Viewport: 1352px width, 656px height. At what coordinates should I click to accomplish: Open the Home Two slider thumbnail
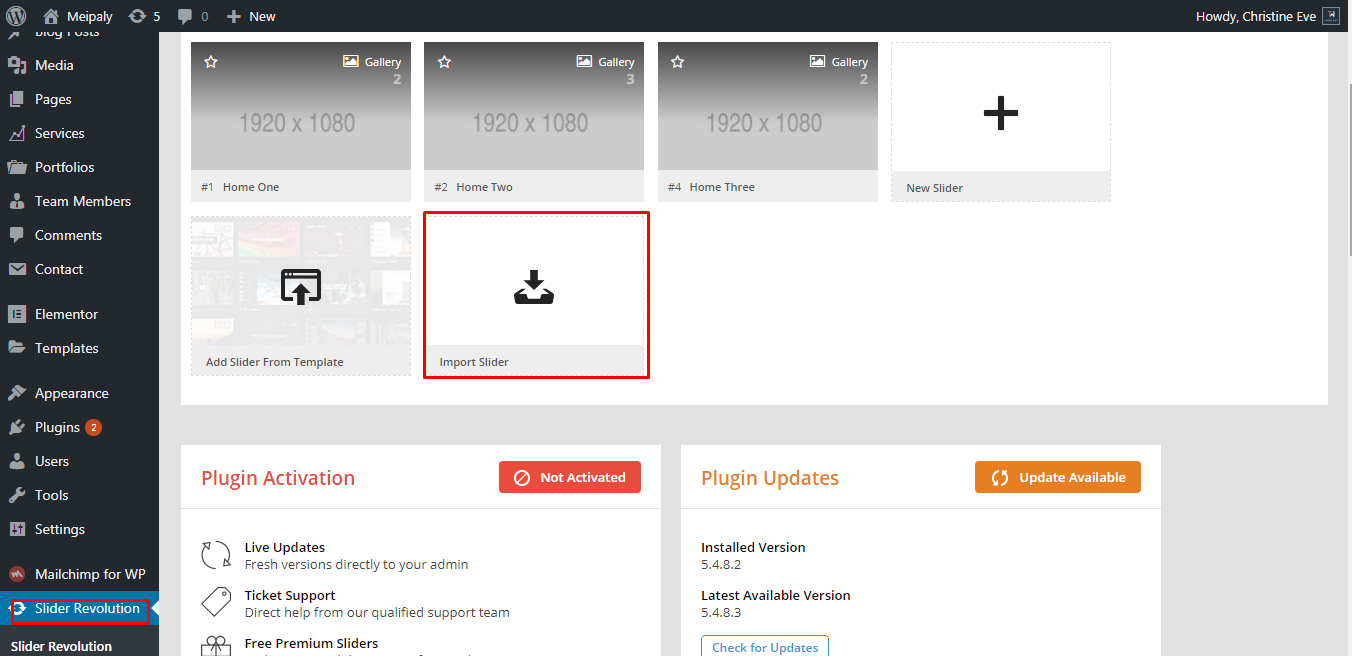pos(534,106)
